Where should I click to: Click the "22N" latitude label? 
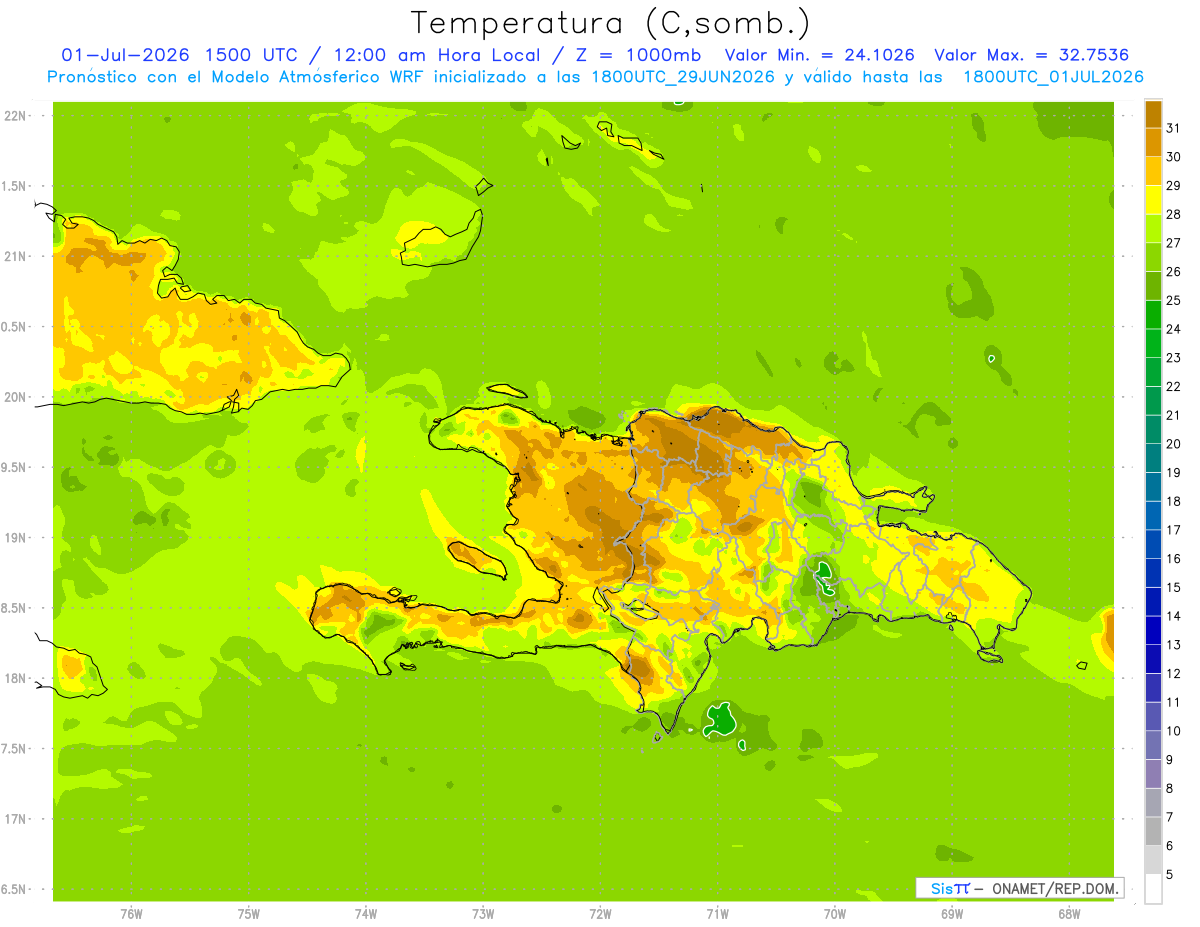pos(16,116)
